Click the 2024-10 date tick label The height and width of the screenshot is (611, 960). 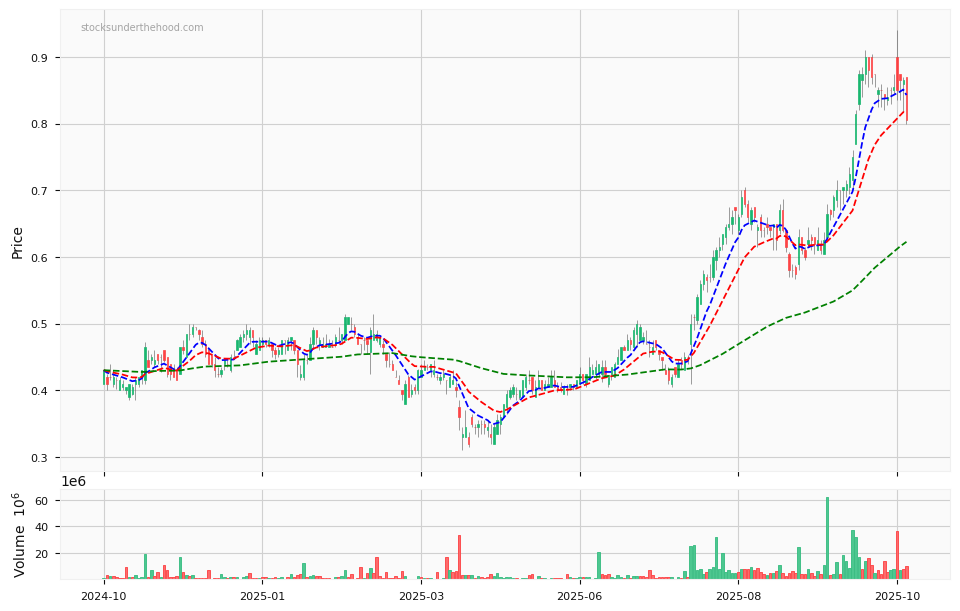point(104,596)
